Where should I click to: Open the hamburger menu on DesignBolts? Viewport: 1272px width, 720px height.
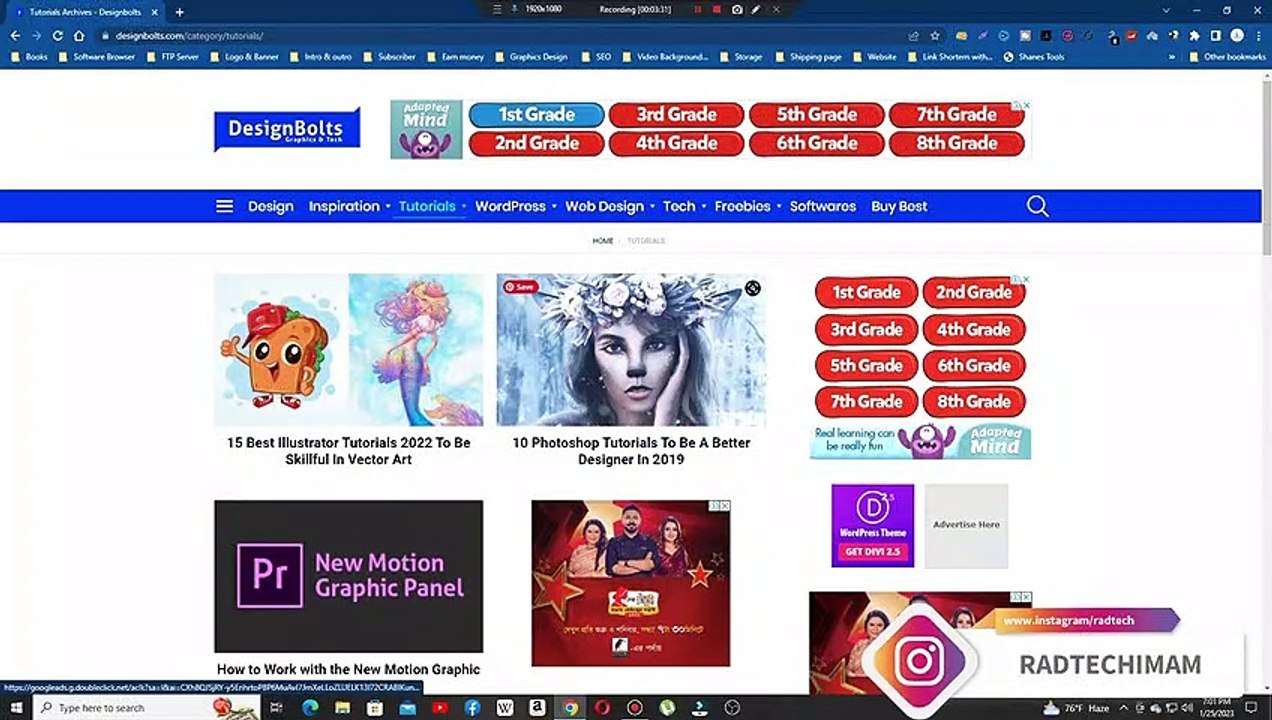(x=224, y=206)
